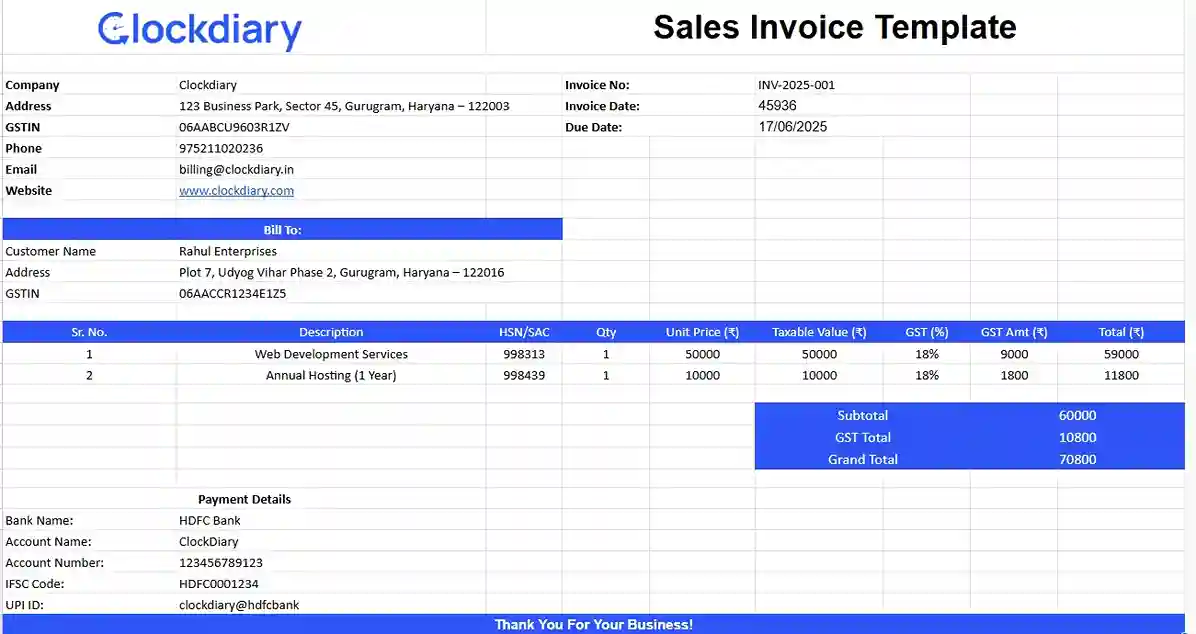1196x634 pixels.
Task: Select the due date 17/06/2025
Action: (793, 127)
